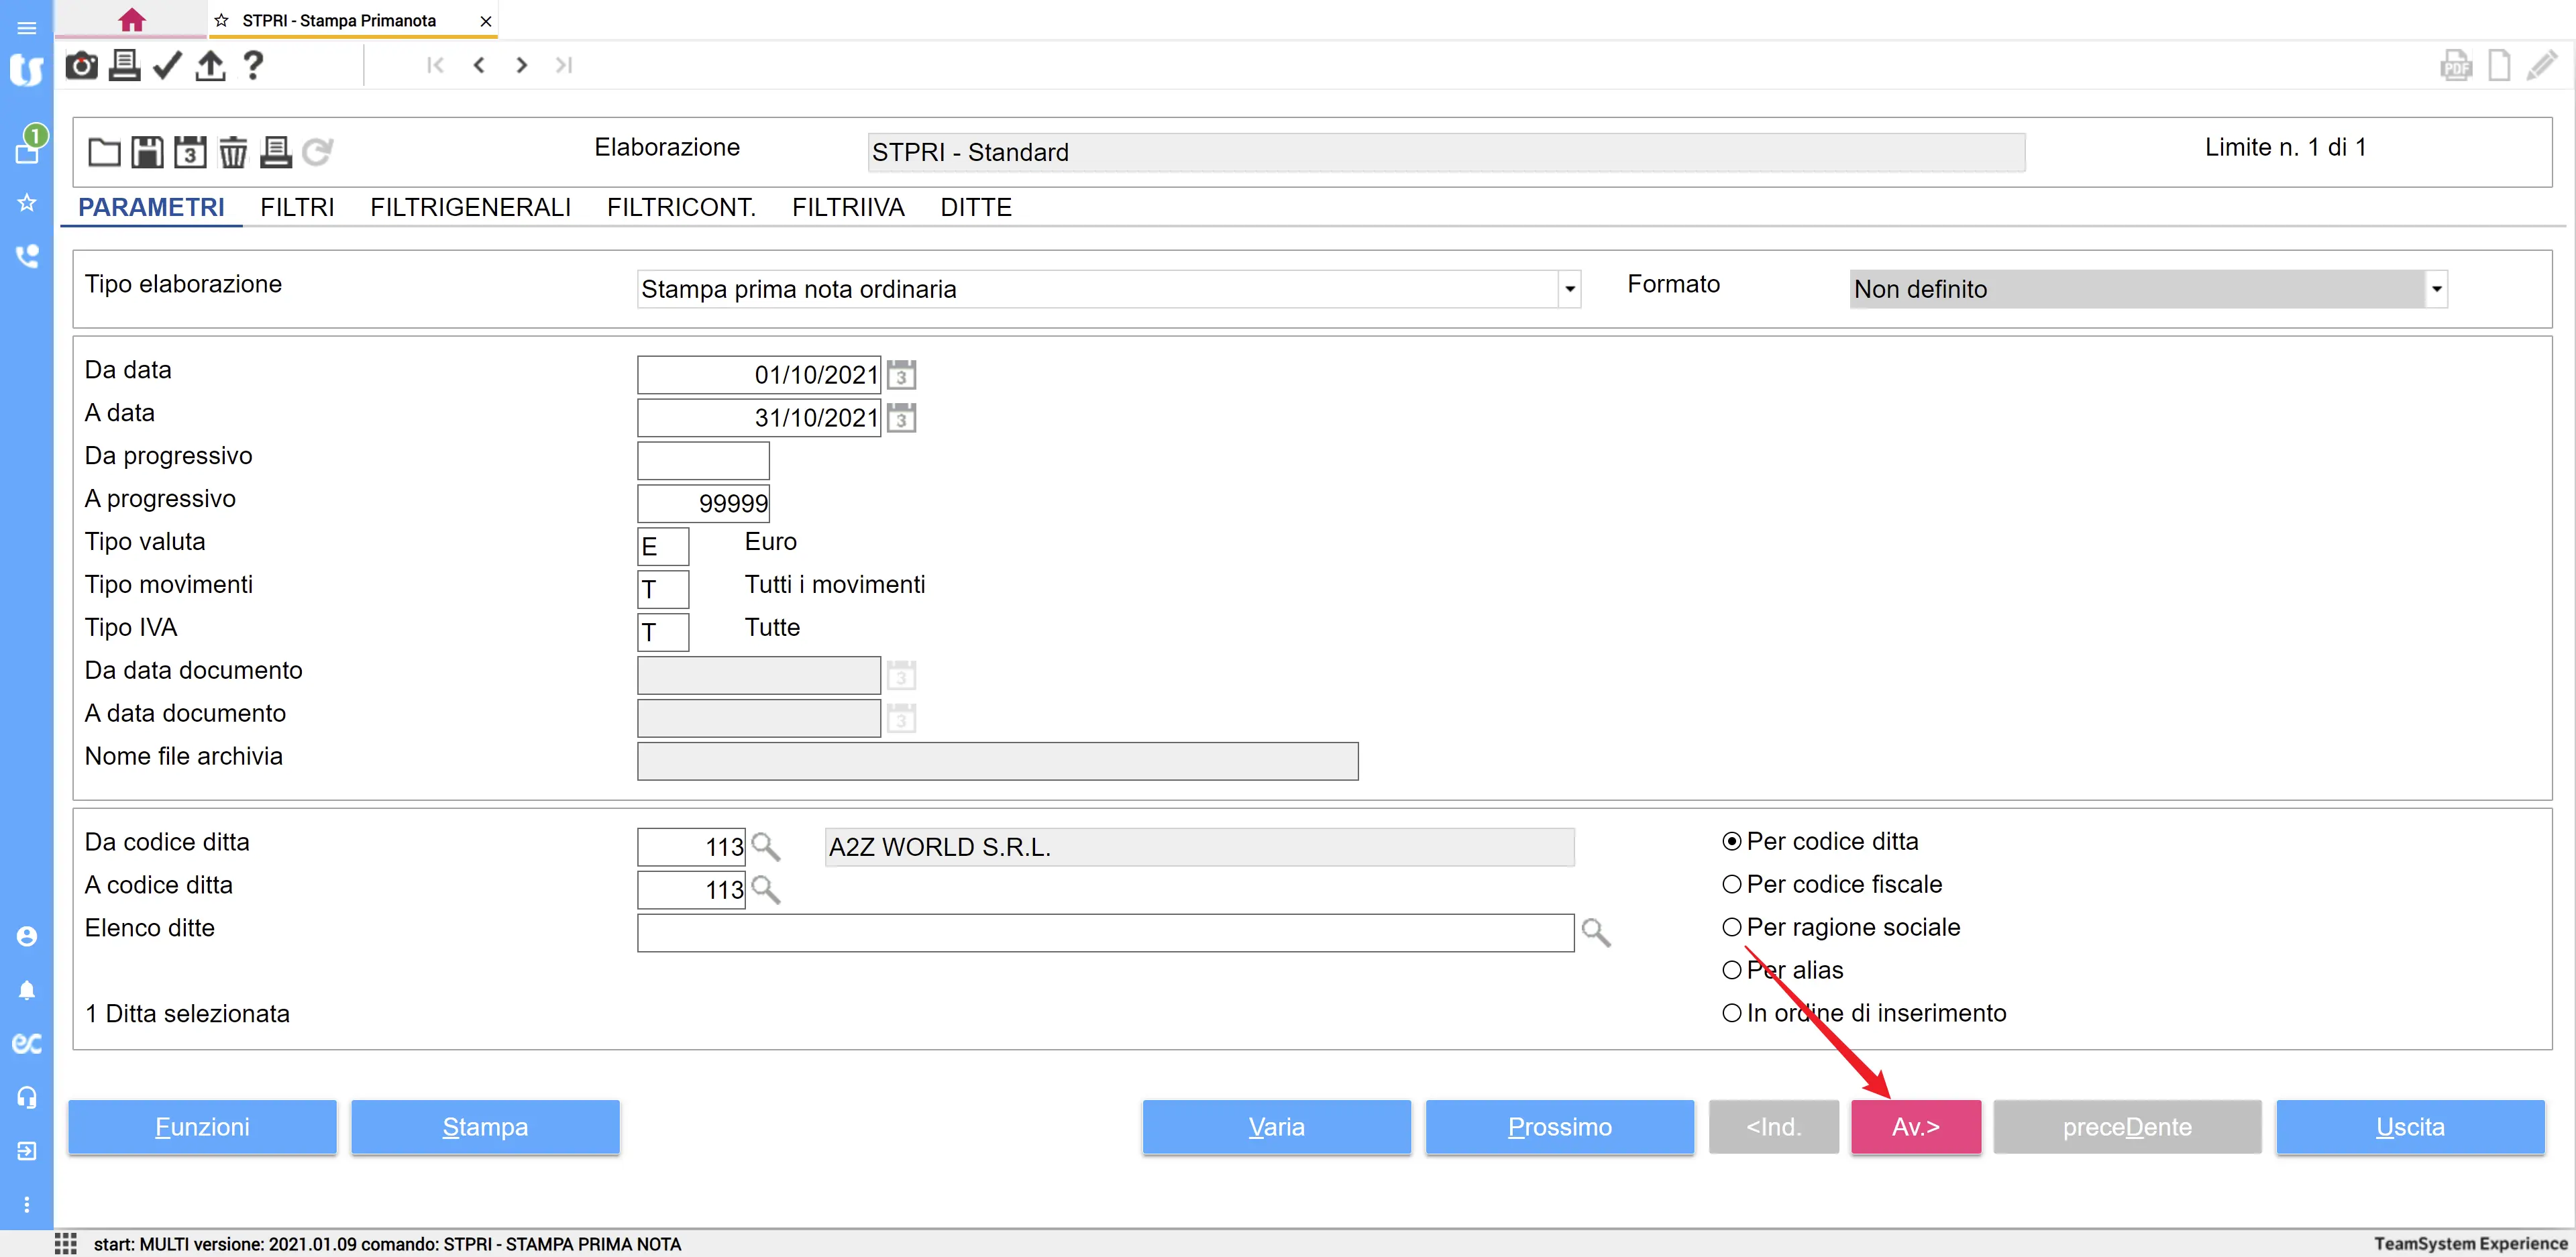Switch to the FILTRIGENERALI tab
This screenshot has height=1257, width=2576.
470,207
